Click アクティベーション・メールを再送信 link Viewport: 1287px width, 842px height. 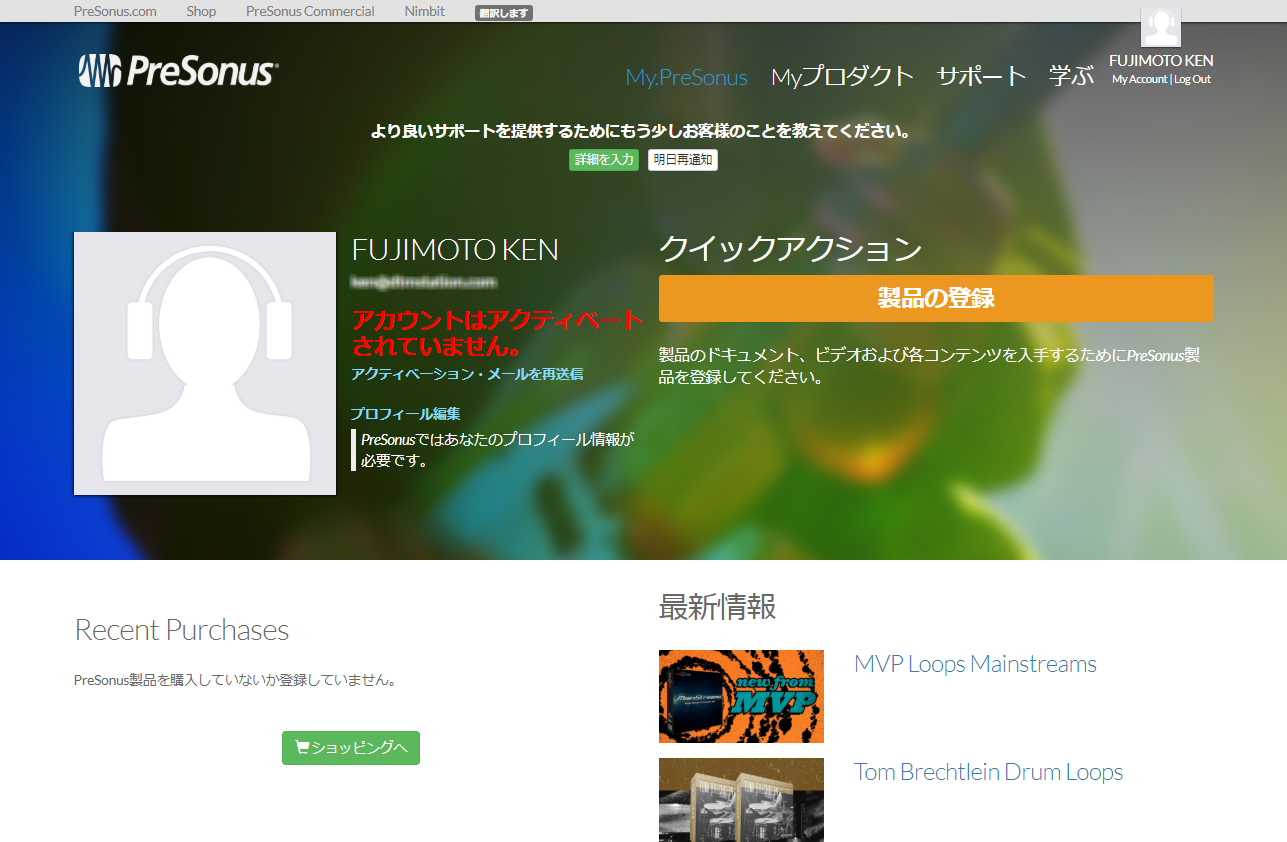click(x=467, y=374)
